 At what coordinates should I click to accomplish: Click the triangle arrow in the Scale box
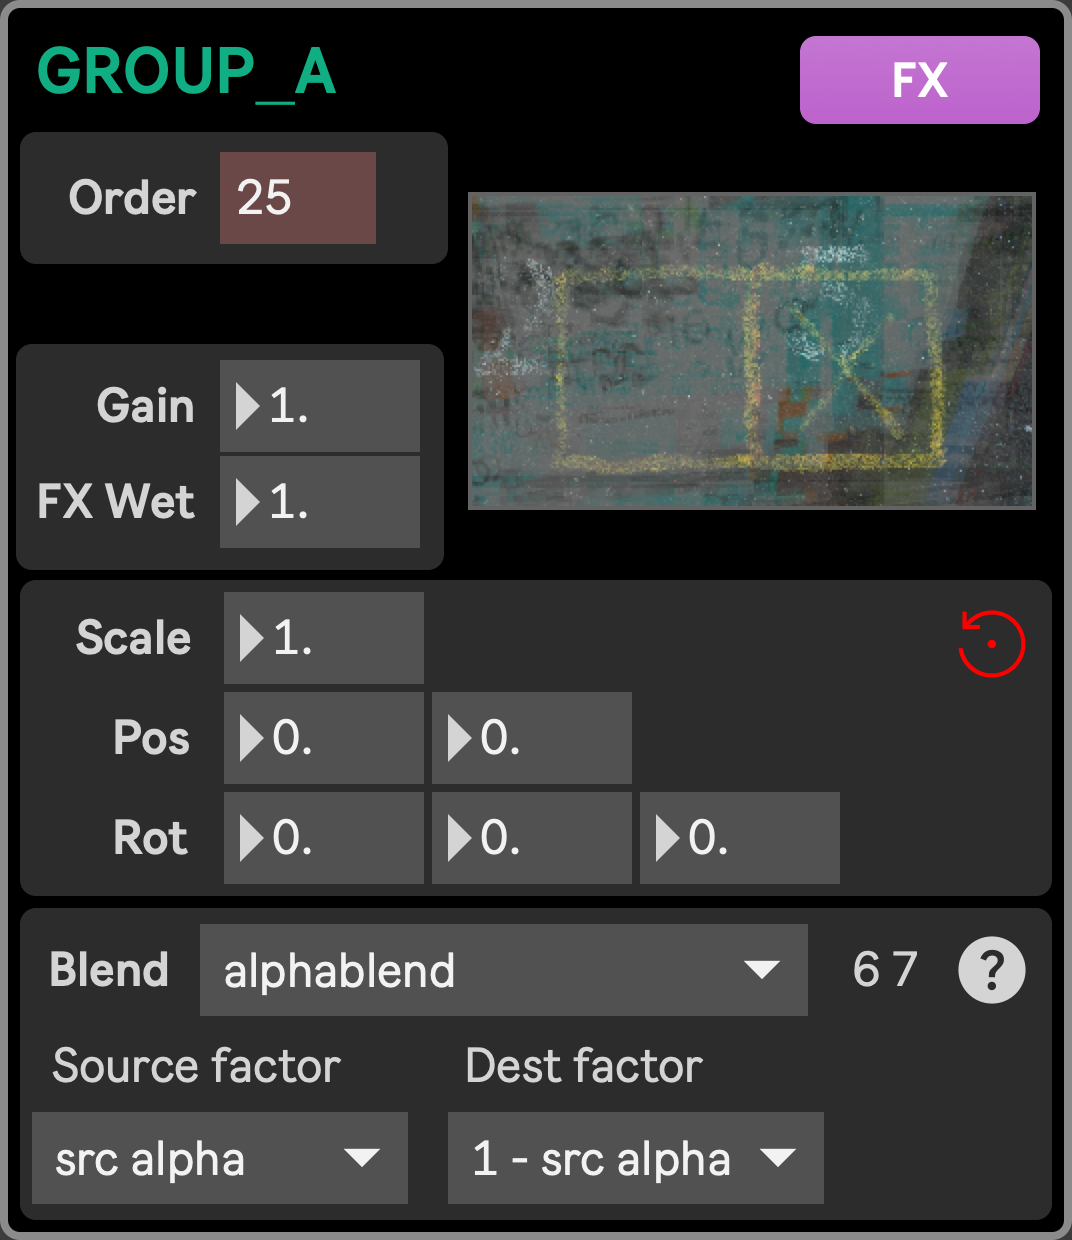pos(251,638)
